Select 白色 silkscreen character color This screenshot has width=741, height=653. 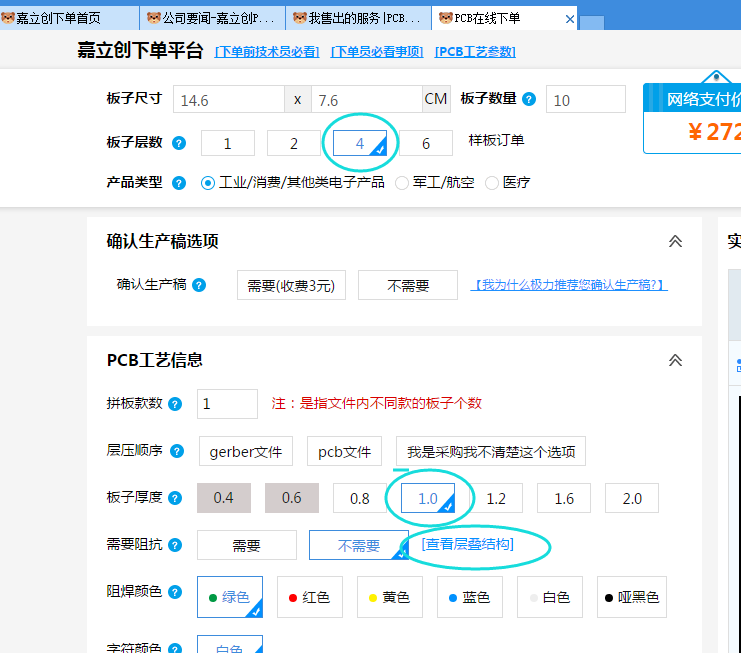pyautogui.click(x=230, y=644)
